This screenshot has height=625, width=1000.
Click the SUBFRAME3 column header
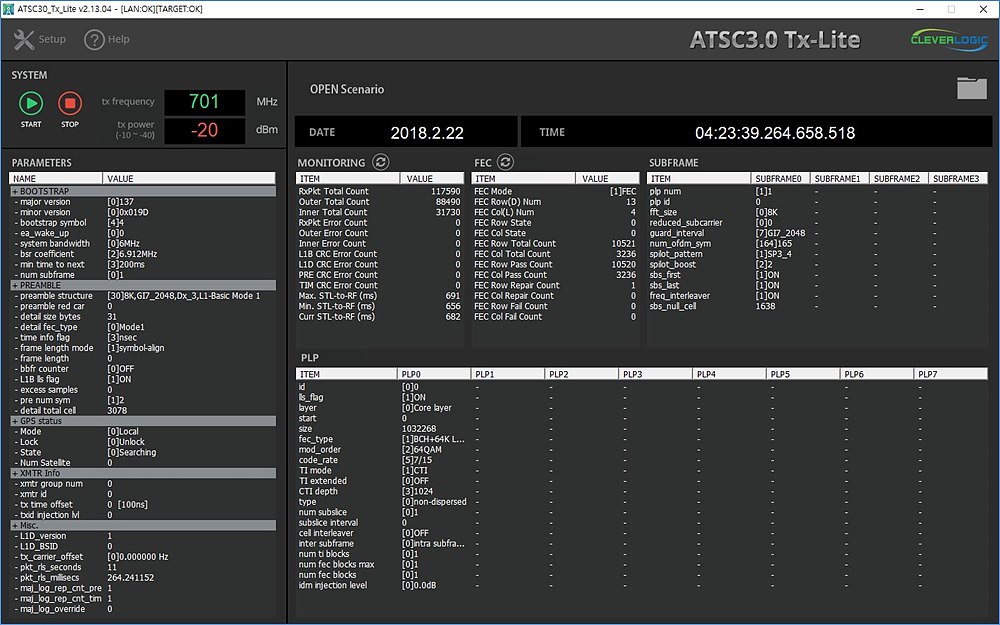tap(958, 179)
